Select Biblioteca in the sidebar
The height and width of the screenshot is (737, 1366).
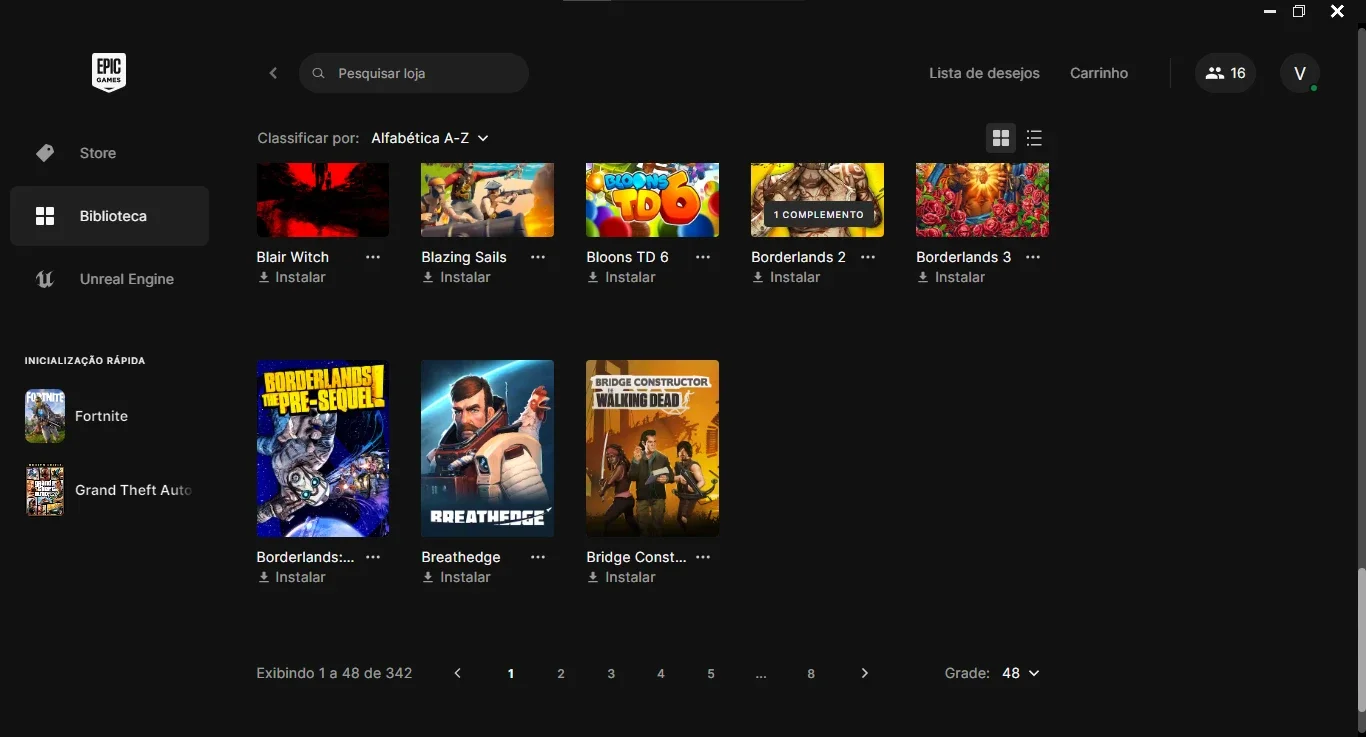[x=109, y=216]
